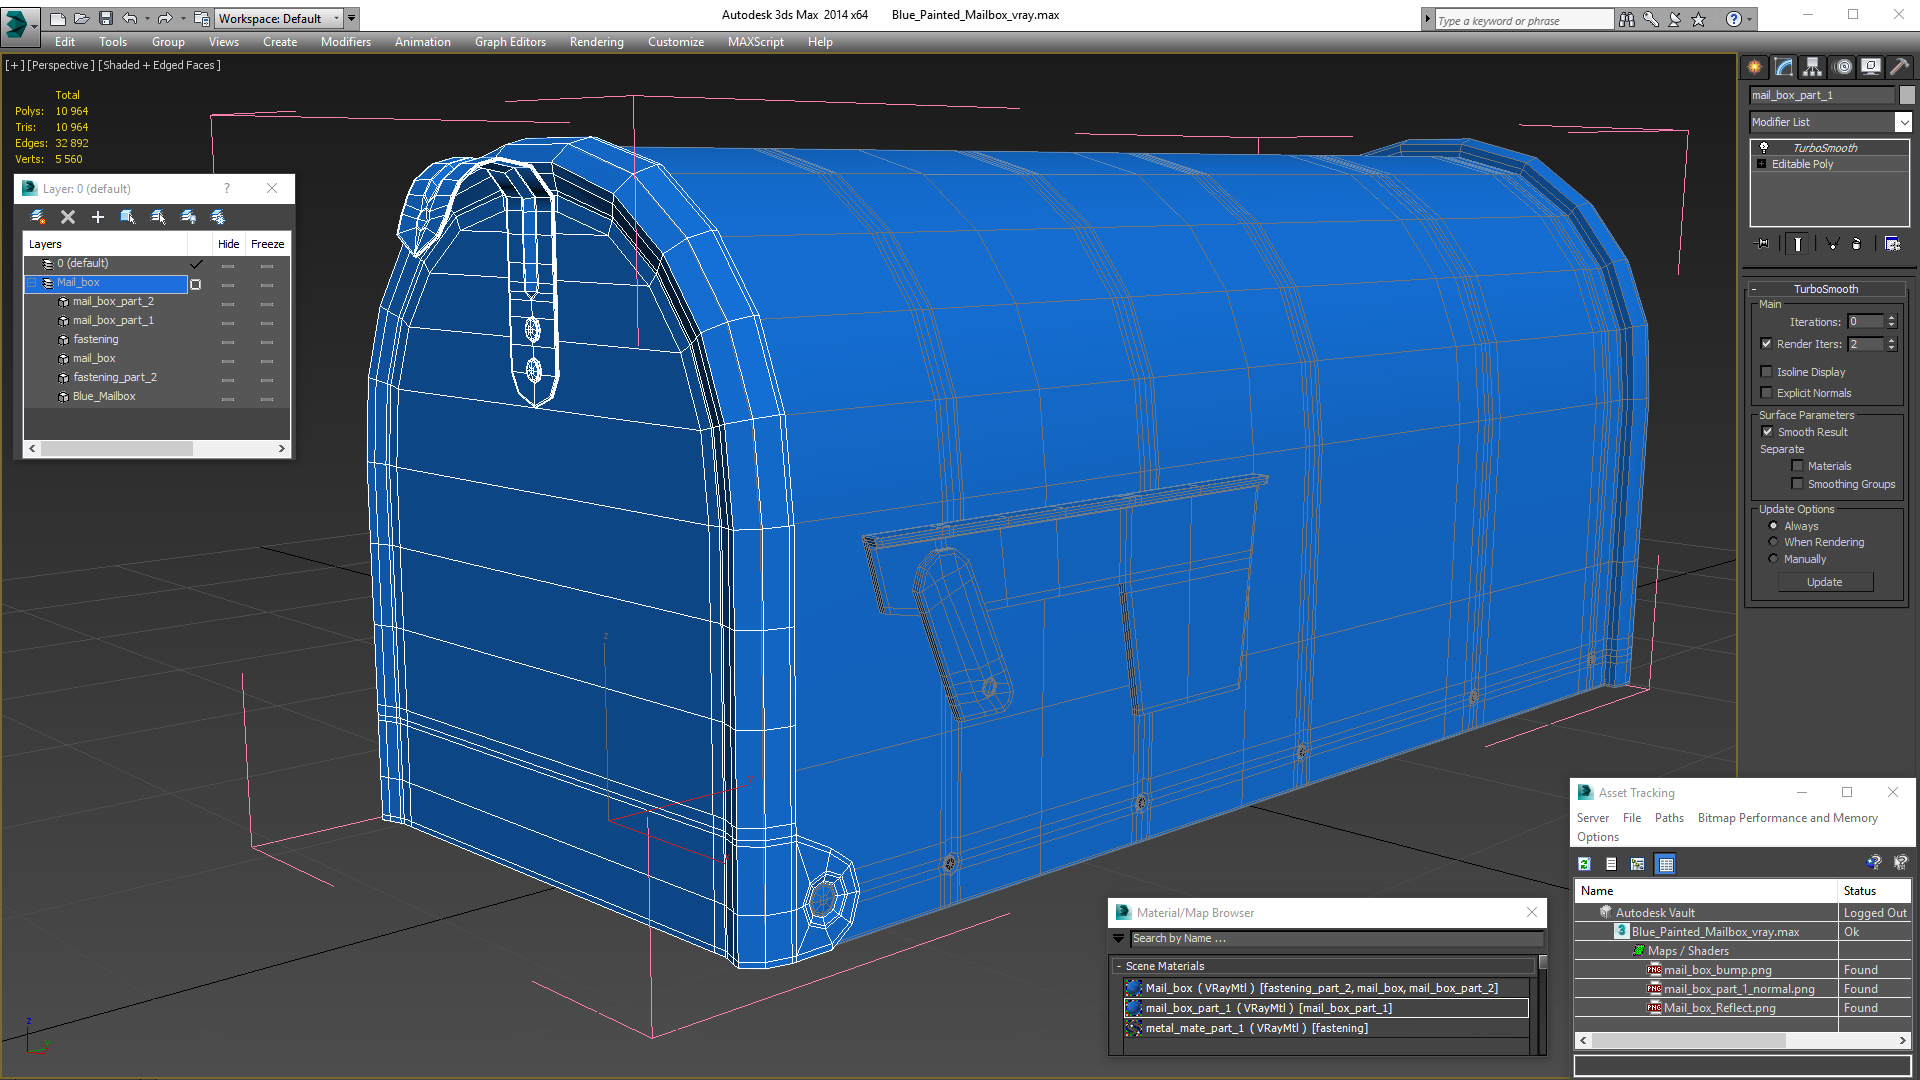Open the Paths menu in Asset Tracking
The height and width of the screenshot is (1080, 1920).
[1669, 818]
